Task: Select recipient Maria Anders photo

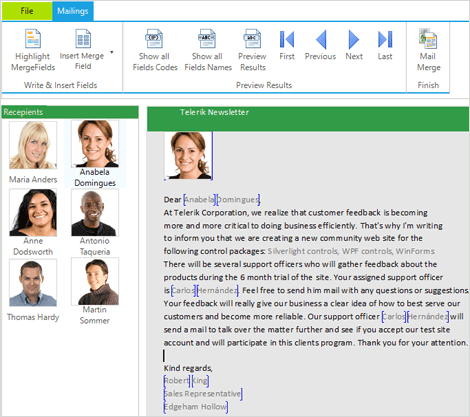Action: click(33, 145)
